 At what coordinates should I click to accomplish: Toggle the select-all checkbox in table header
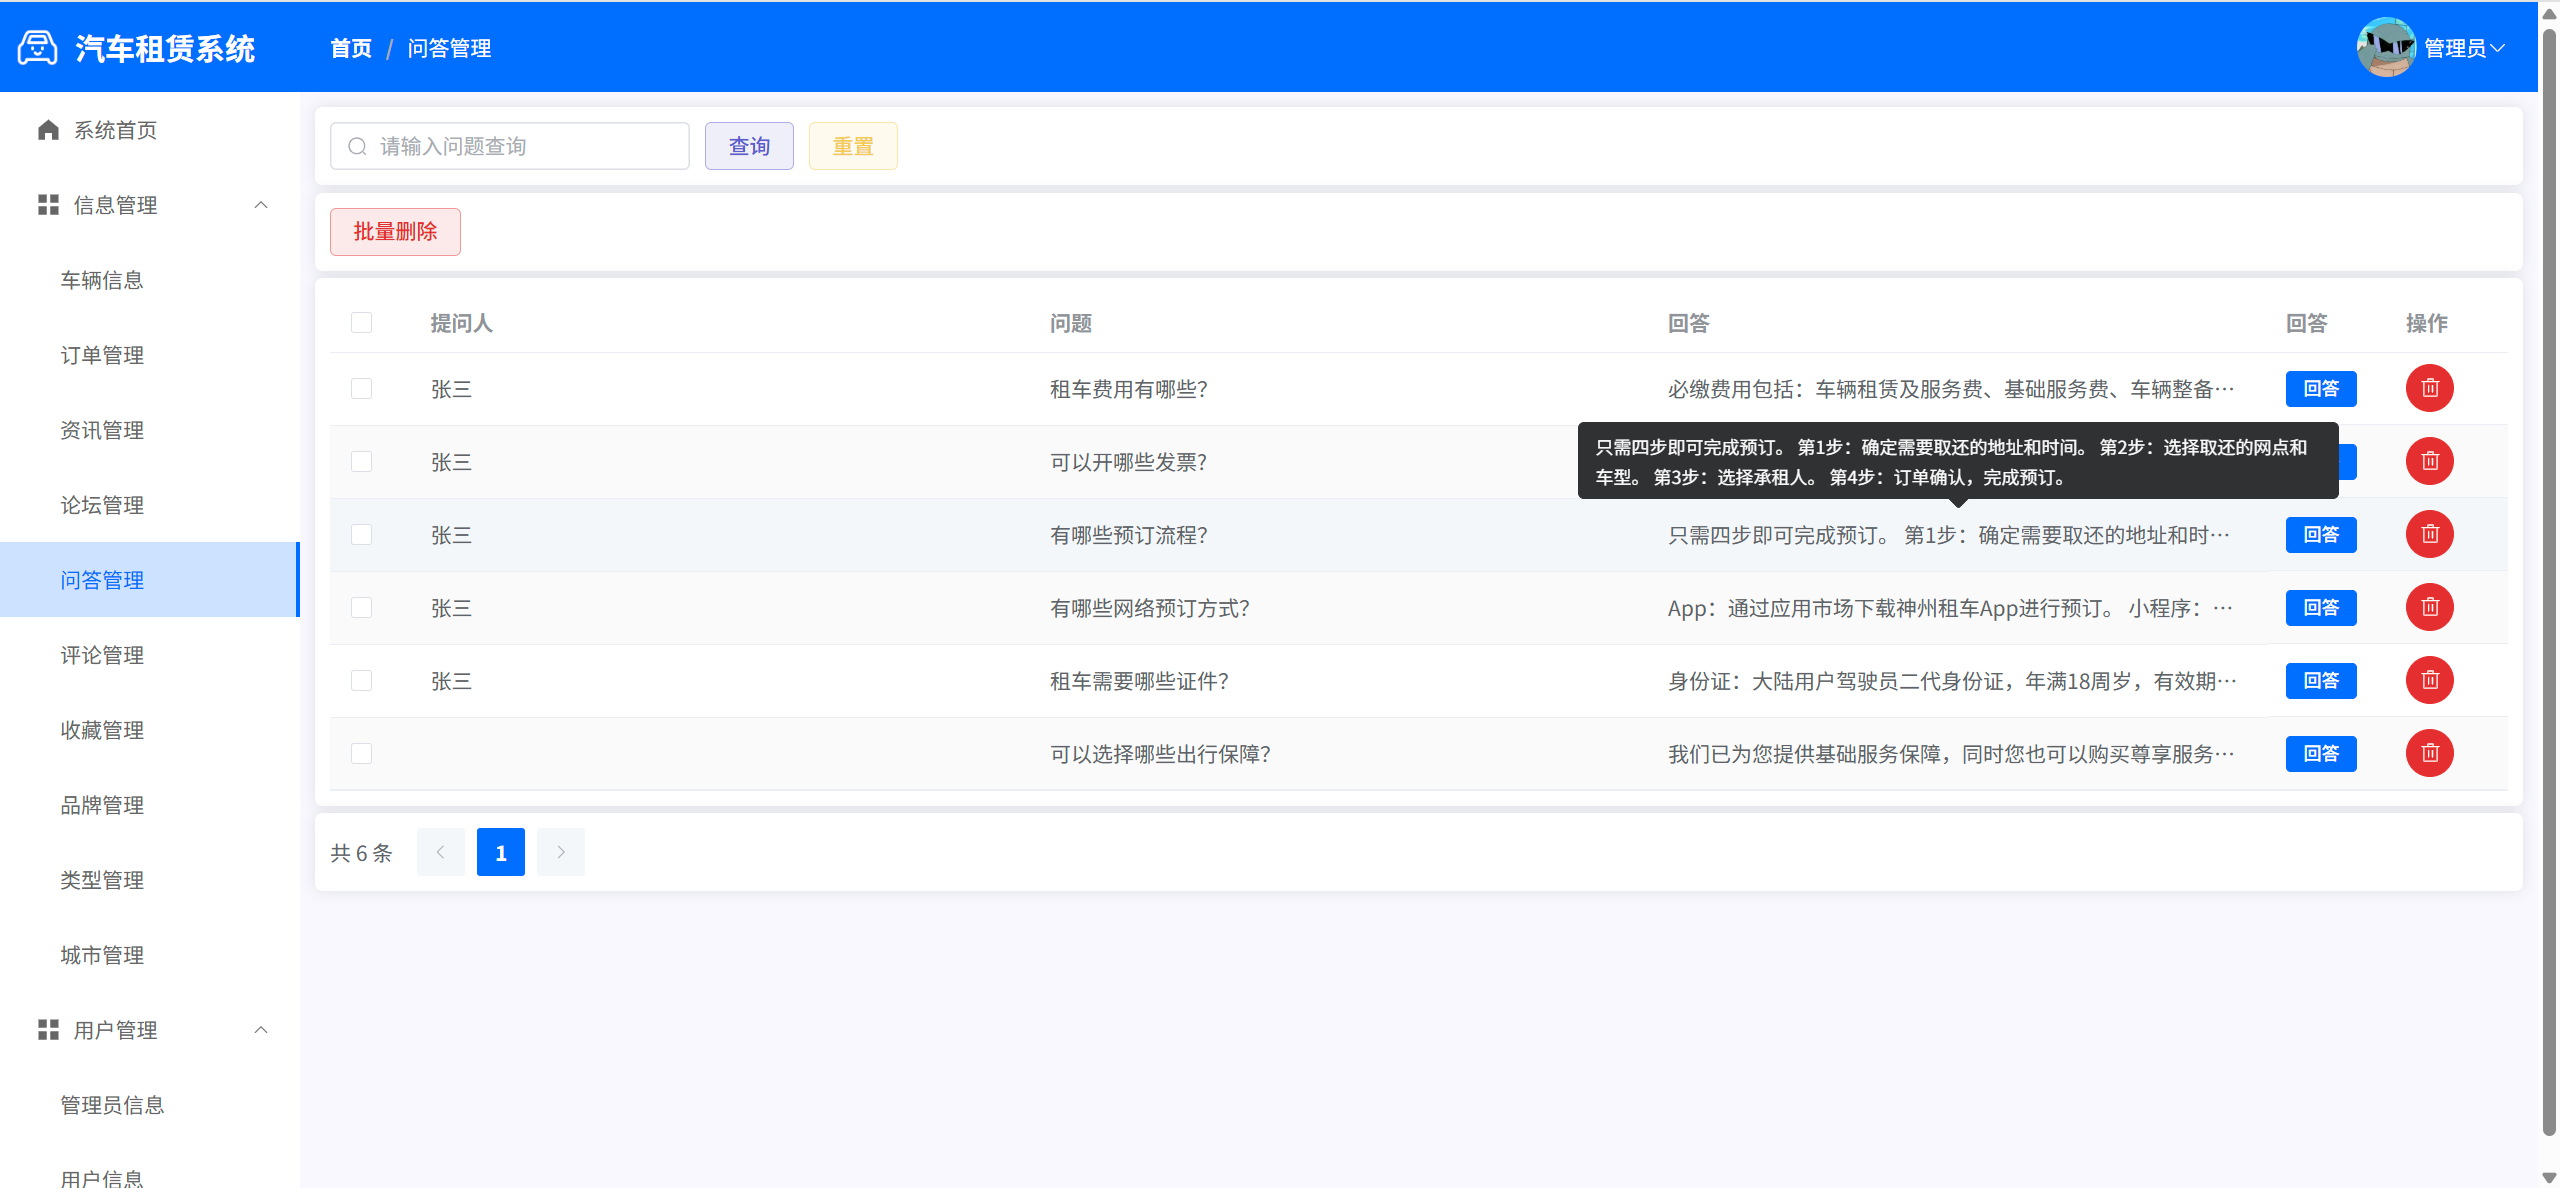[x=361, y=322]
